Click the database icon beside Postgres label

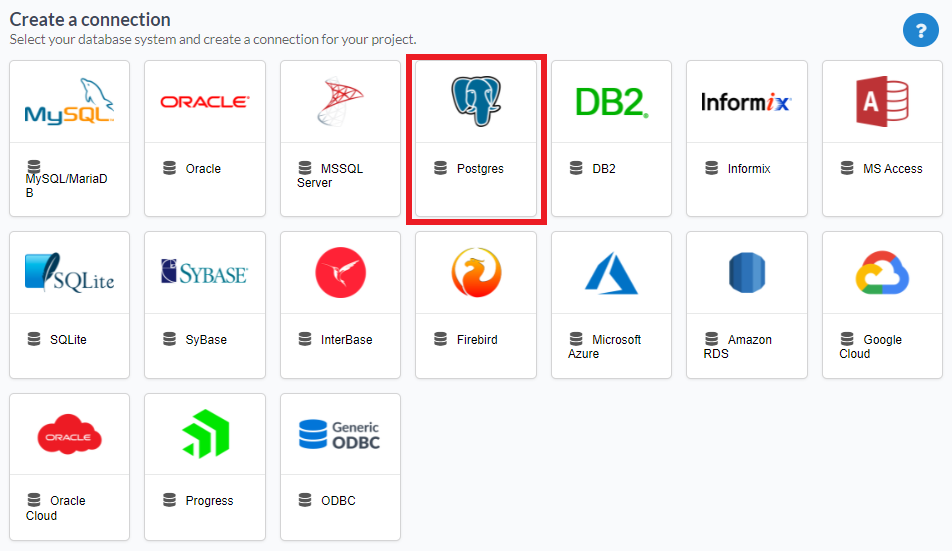(x=440, y=168)
